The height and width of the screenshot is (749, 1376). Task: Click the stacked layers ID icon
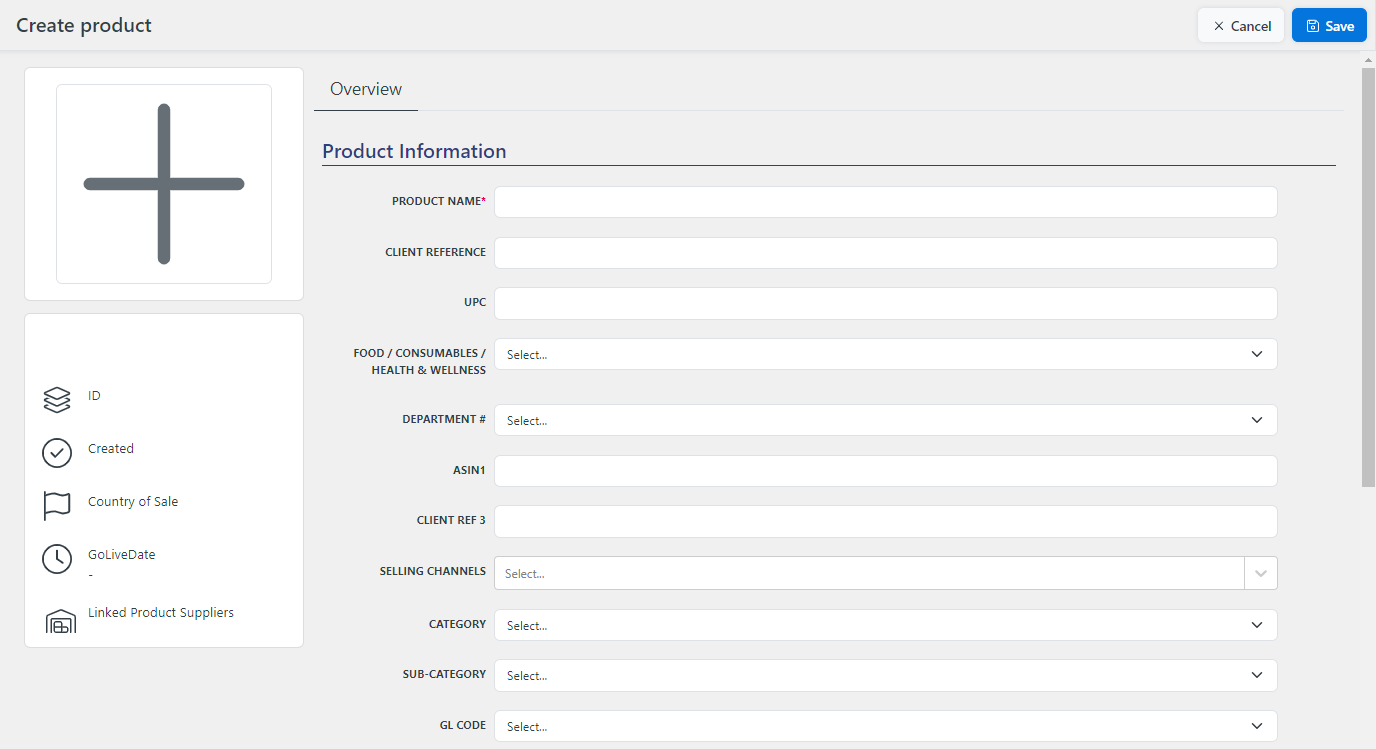57,400
